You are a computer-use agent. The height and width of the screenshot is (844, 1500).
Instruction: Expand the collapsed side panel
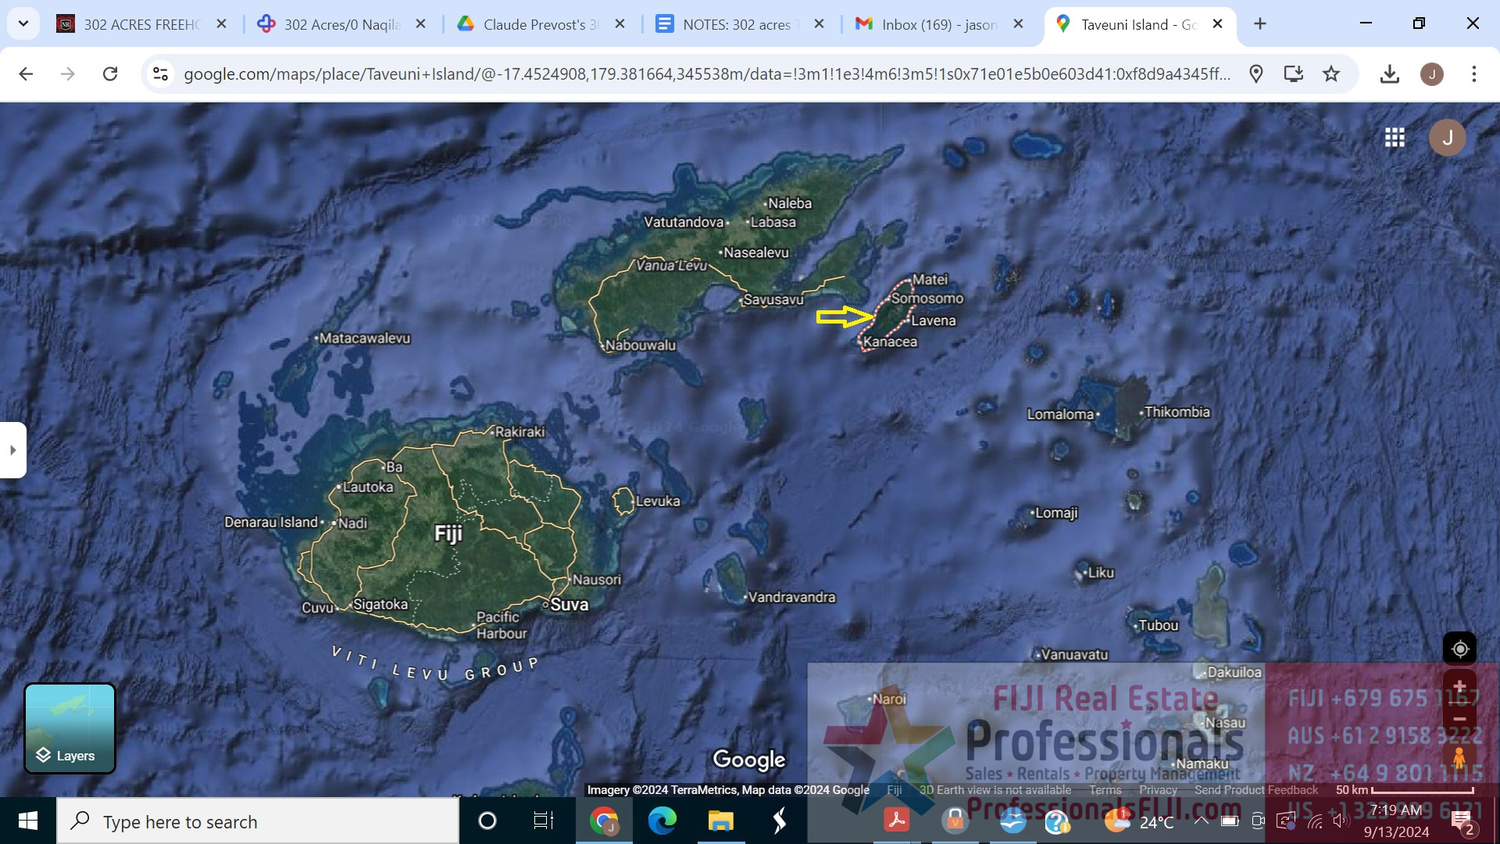(12, 450)
